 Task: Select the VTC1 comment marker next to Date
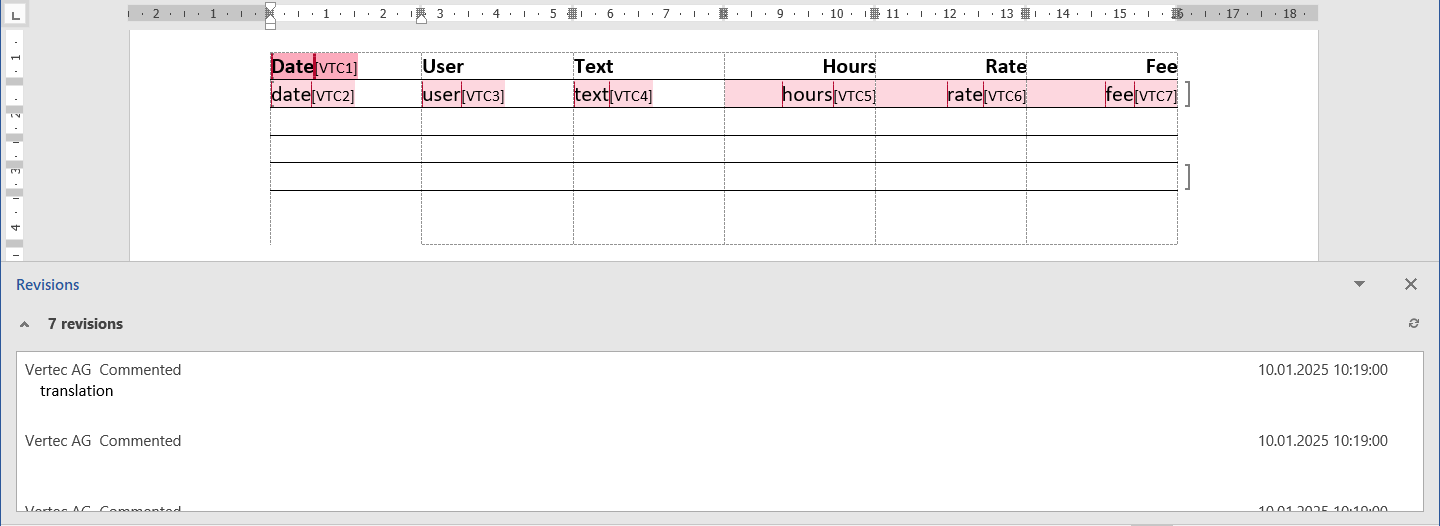click(336, 67)
